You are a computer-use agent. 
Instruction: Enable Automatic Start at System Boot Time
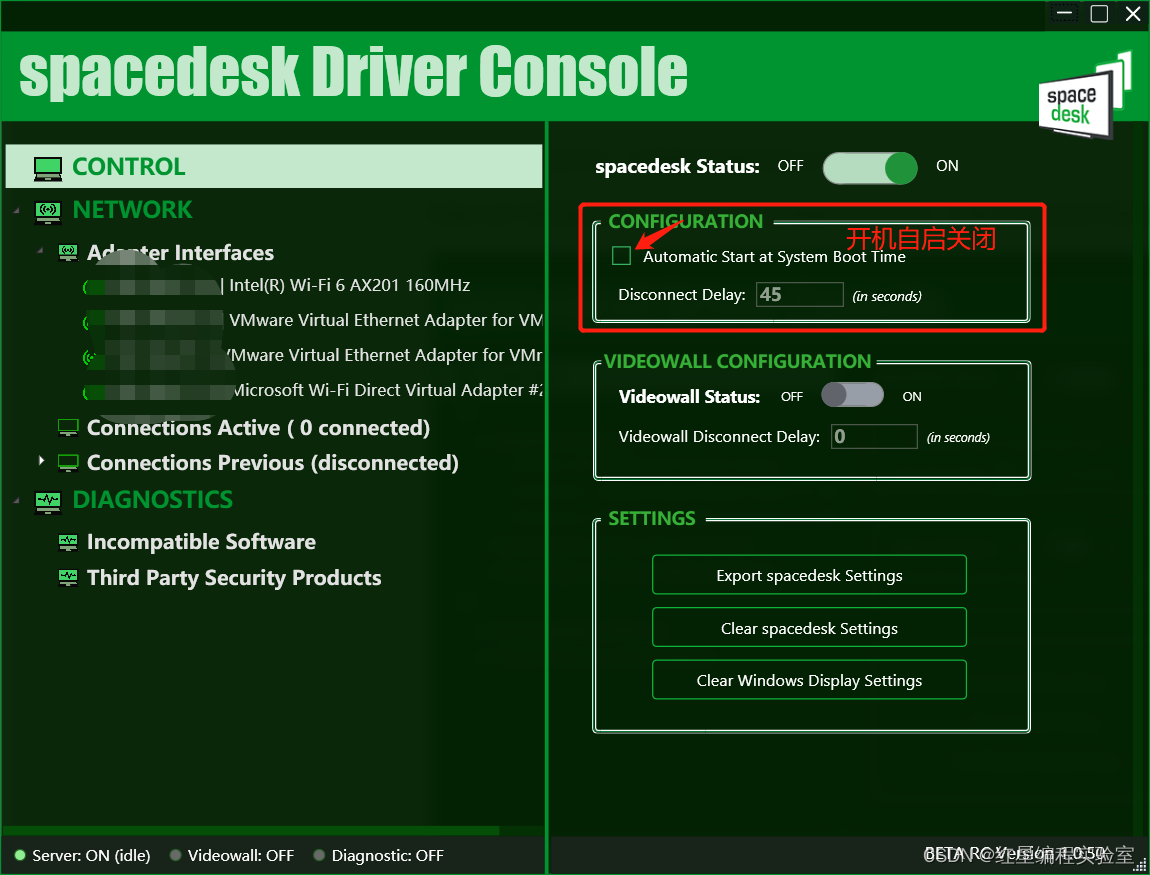[x=621, y=255]
